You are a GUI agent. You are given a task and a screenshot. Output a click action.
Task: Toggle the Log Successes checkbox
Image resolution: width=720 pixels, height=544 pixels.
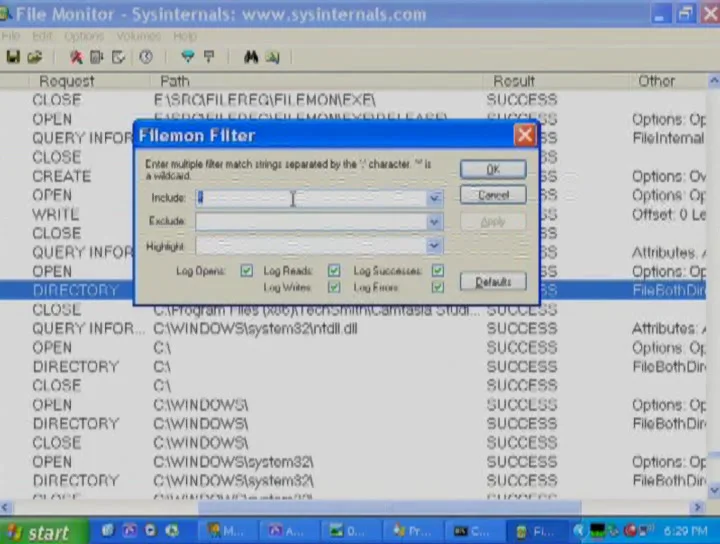click(438, 270)
